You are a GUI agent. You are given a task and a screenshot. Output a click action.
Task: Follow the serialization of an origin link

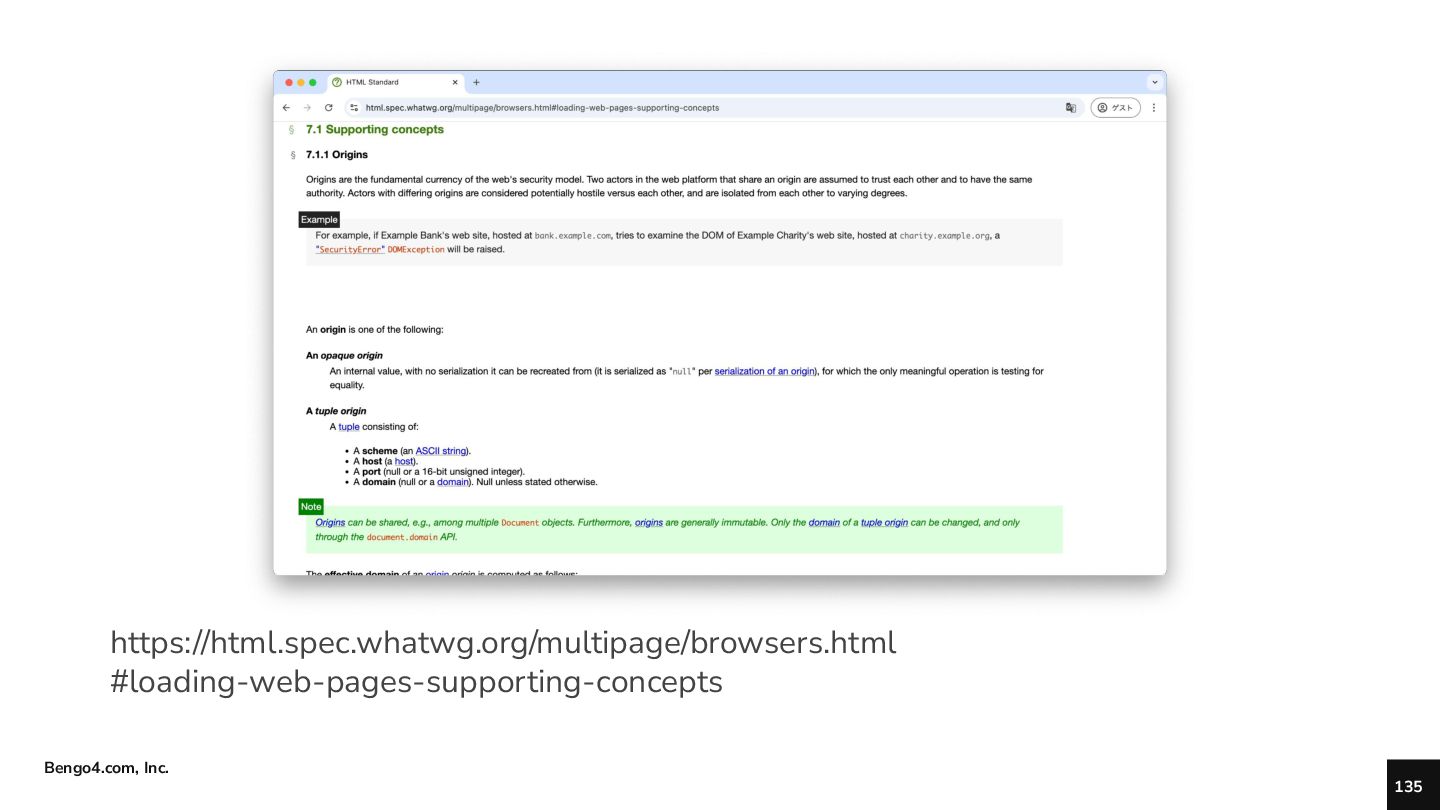click(765, 371)
